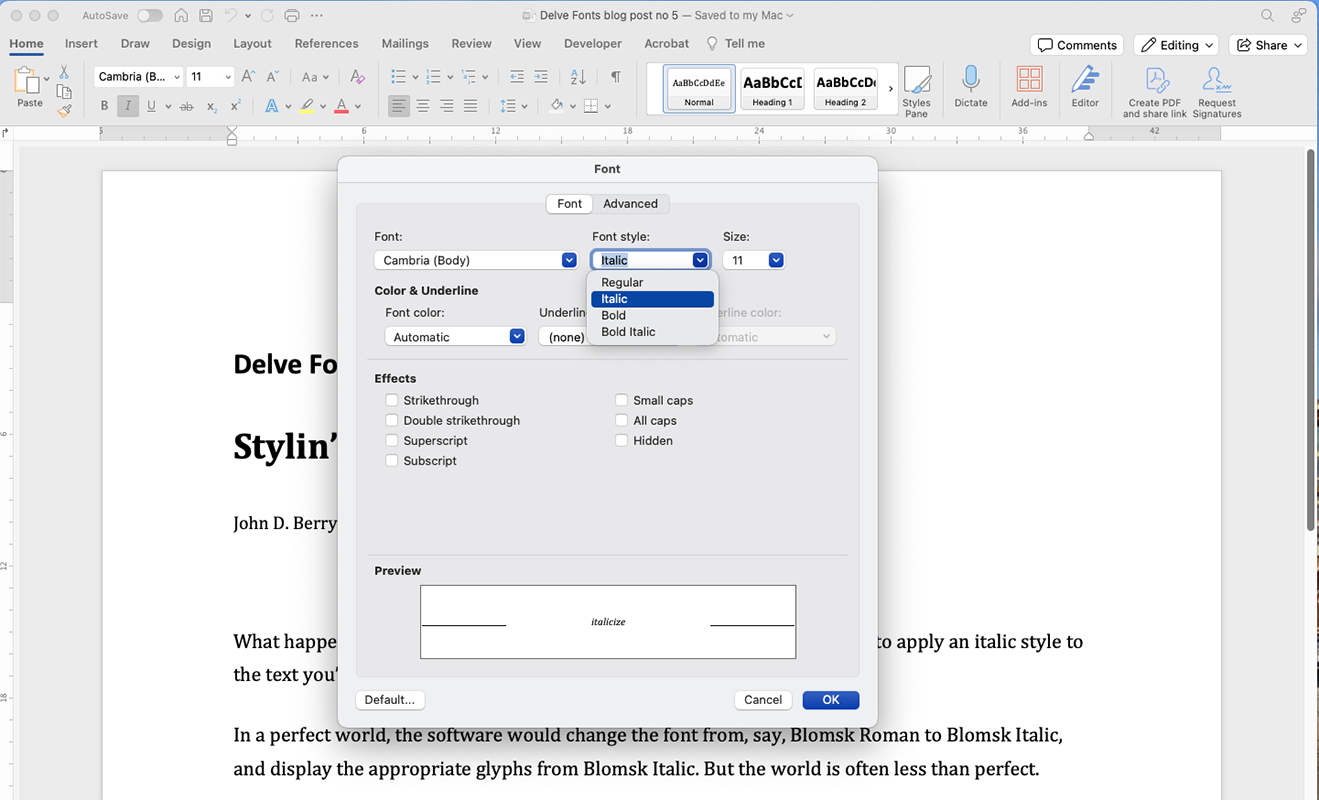Select Regular from font style list
The image size is (1319, 800).
[652, 282]
